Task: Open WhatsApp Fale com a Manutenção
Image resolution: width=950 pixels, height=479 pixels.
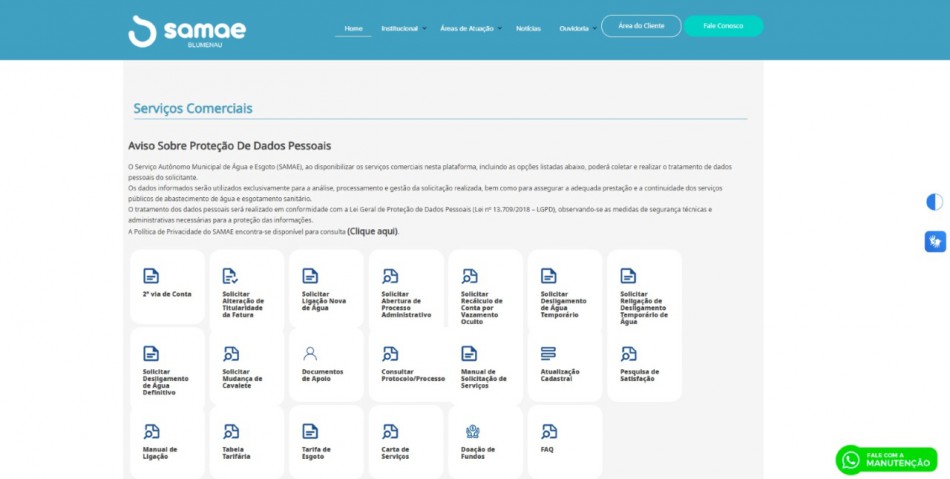Action: tap(887, 460)
